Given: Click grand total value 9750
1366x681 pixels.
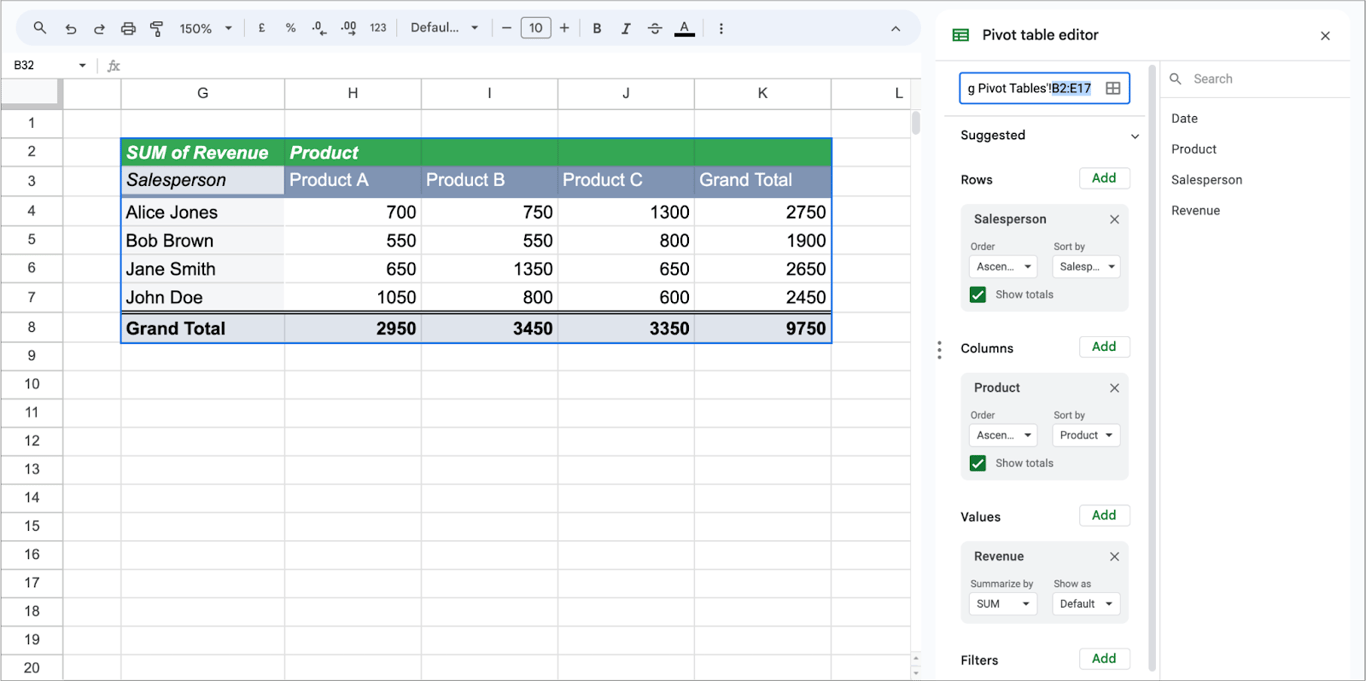Looking at the screenshot, I should (x=763, y=328).
